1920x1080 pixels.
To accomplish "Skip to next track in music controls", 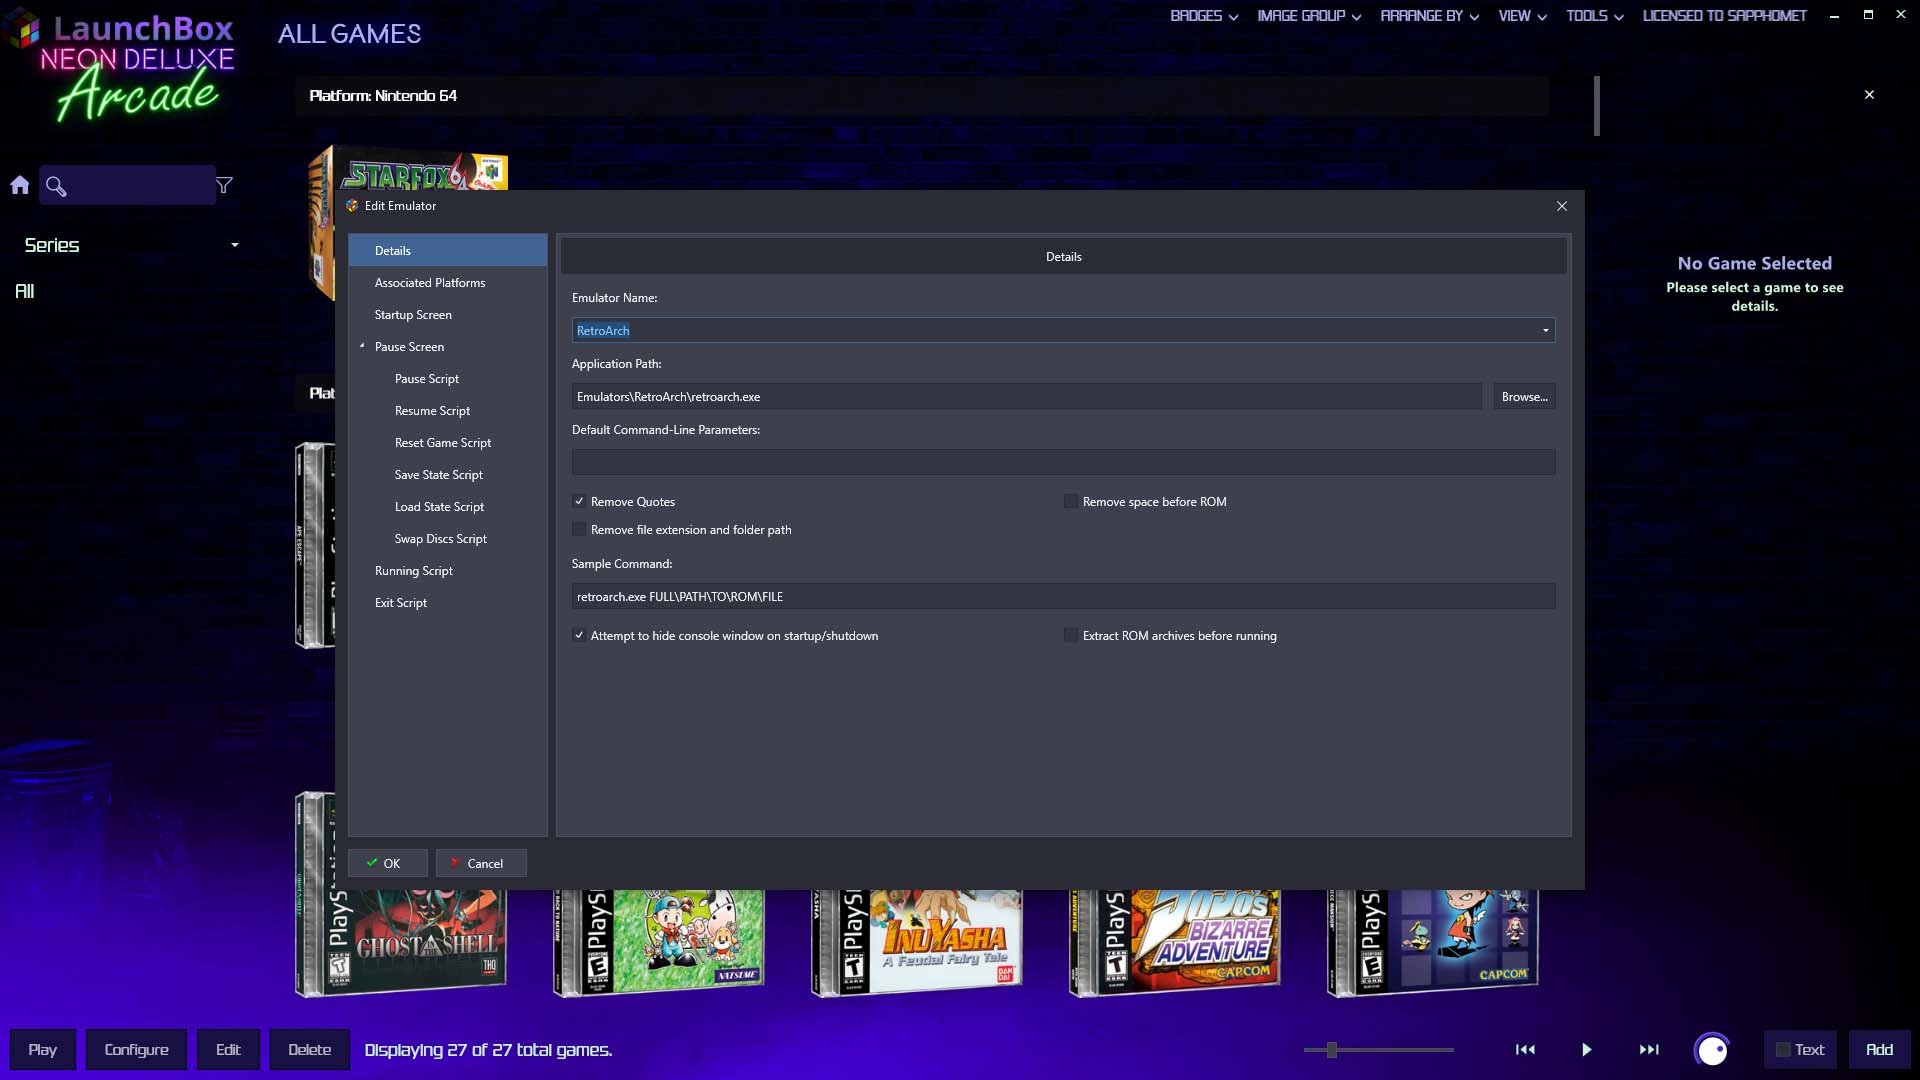I will pos(1649,1050).
